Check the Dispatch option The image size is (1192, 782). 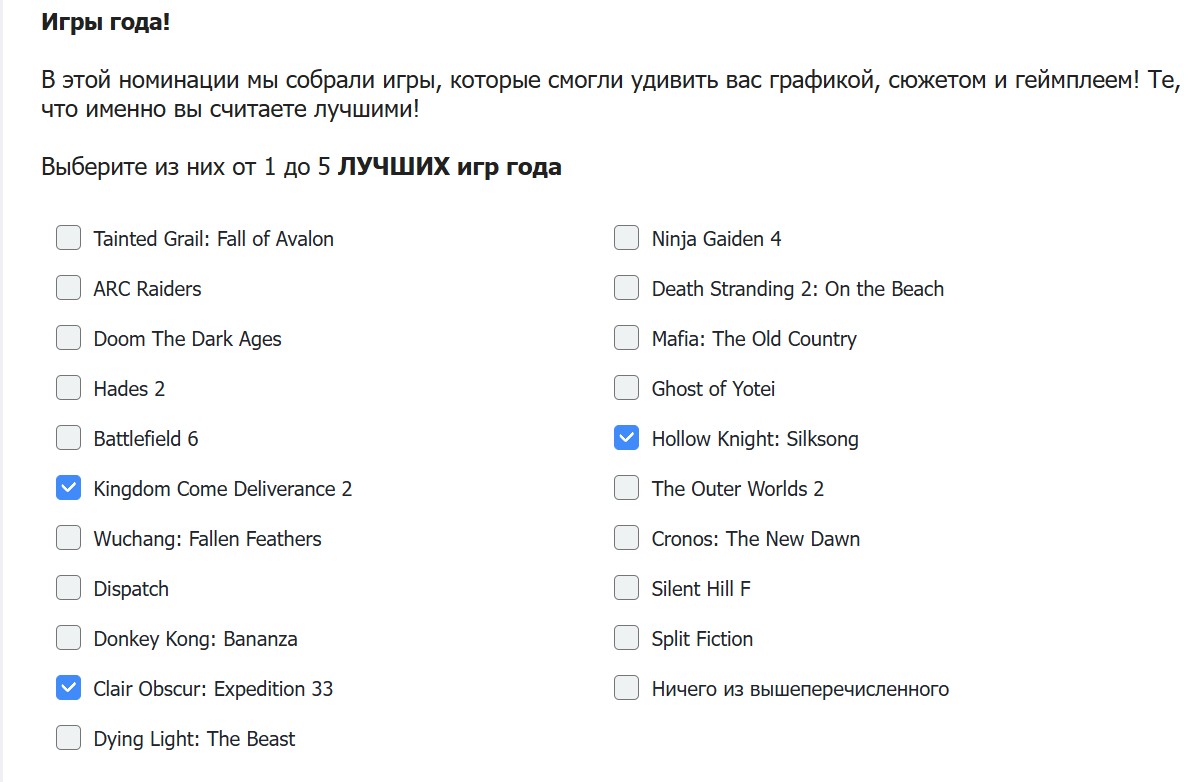(x=68, y=588)
